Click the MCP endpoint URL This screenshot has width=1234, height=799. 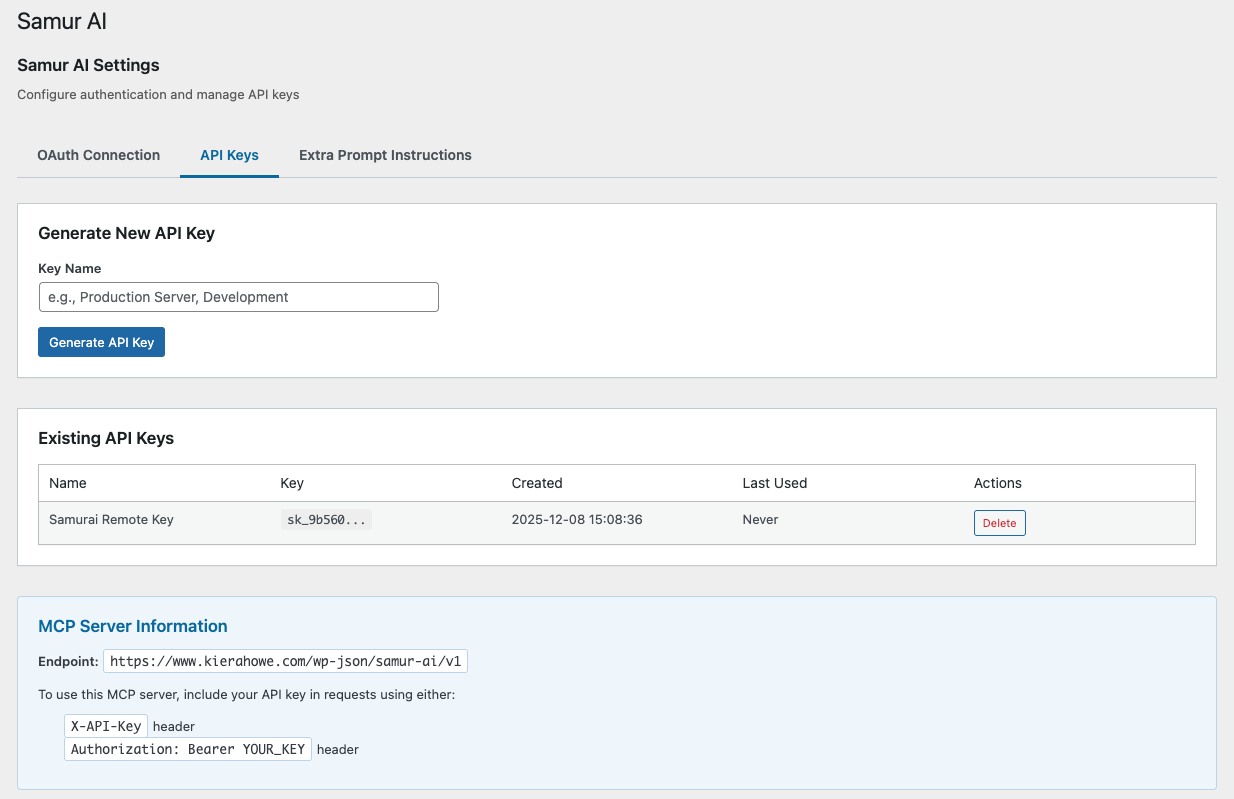point(287,660)
